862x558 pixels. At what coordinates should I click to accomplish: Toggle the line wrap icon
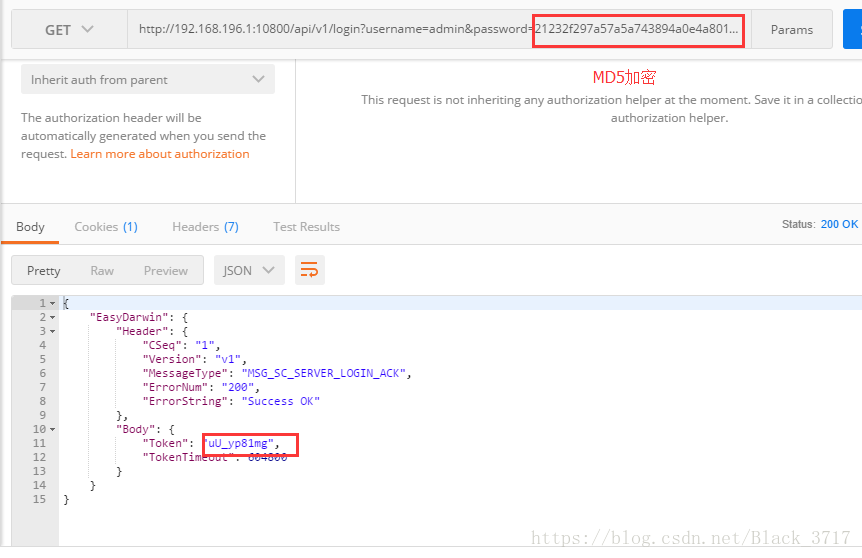310,270
